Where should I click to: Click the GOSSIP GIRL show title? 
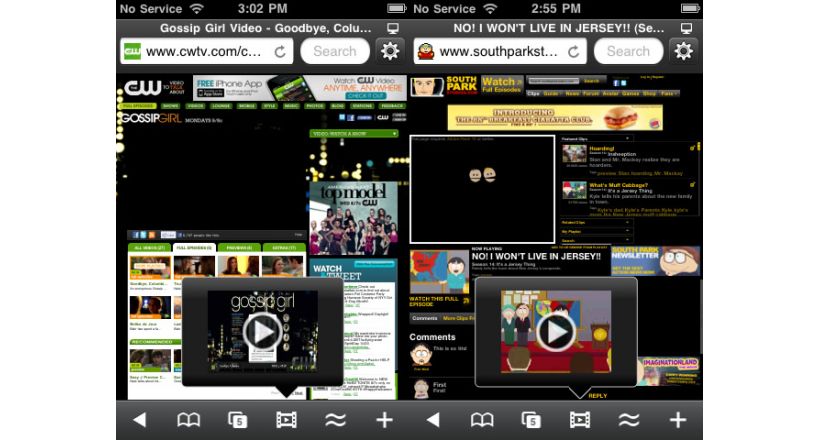pyautogui.click(x=152, y=119)
